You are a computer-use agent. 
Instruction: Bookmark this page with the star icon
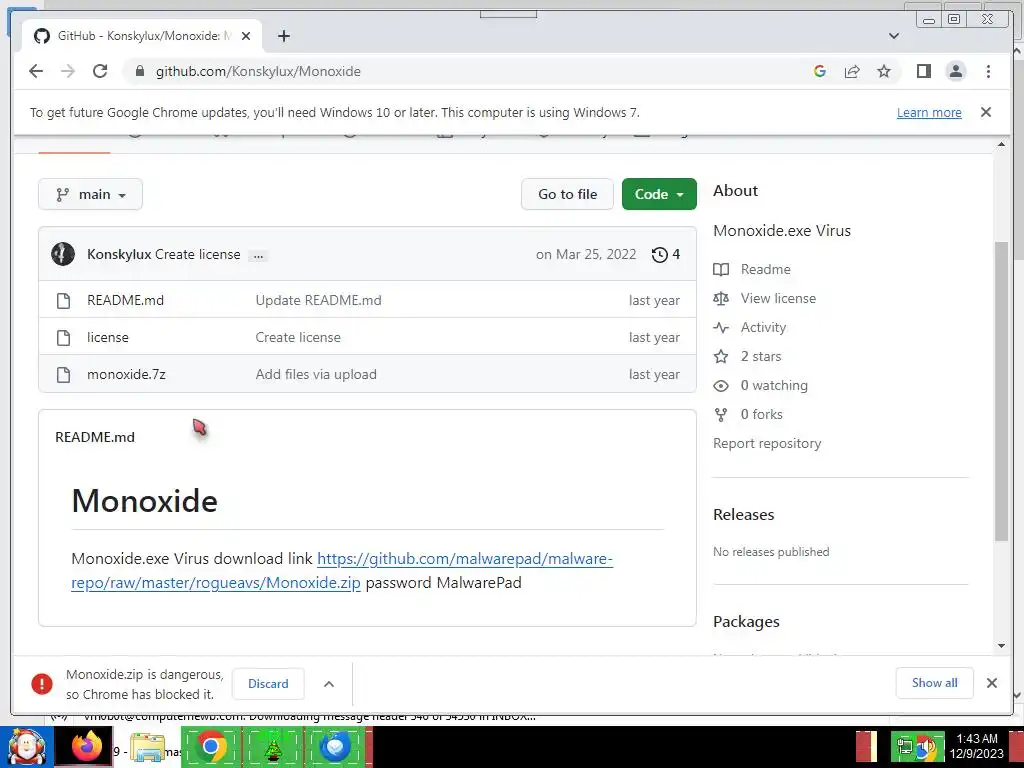pos(884,71)
